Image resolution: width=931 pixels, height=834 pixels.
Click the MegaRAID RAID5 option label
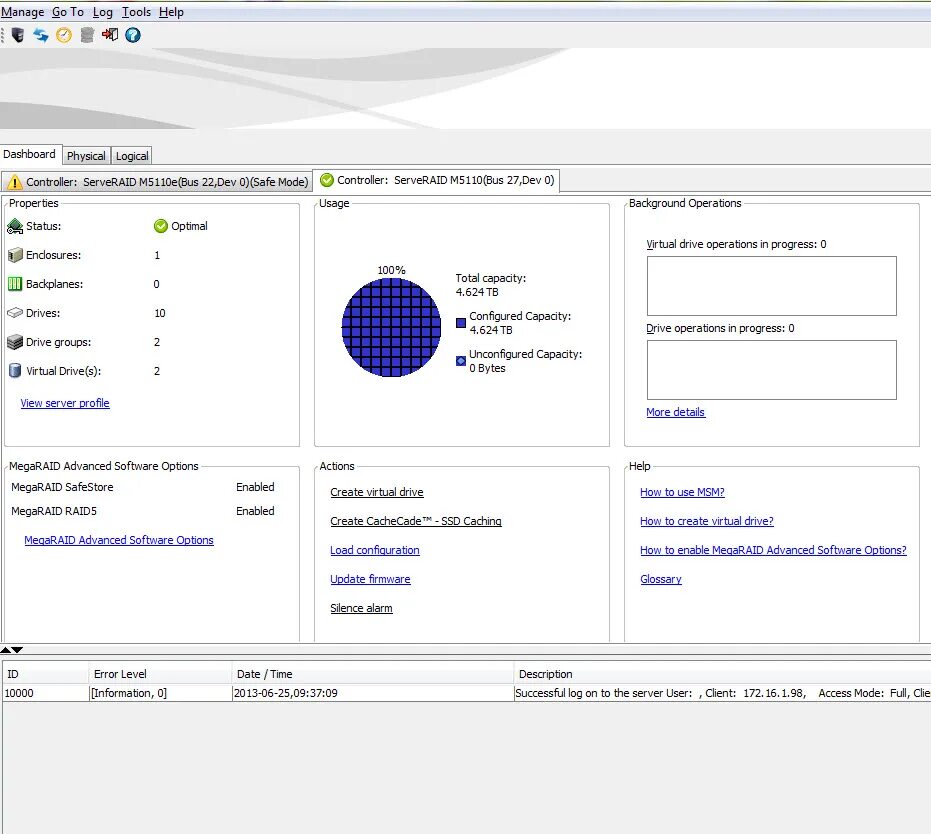pyautogui.click(x=54, y=511)
